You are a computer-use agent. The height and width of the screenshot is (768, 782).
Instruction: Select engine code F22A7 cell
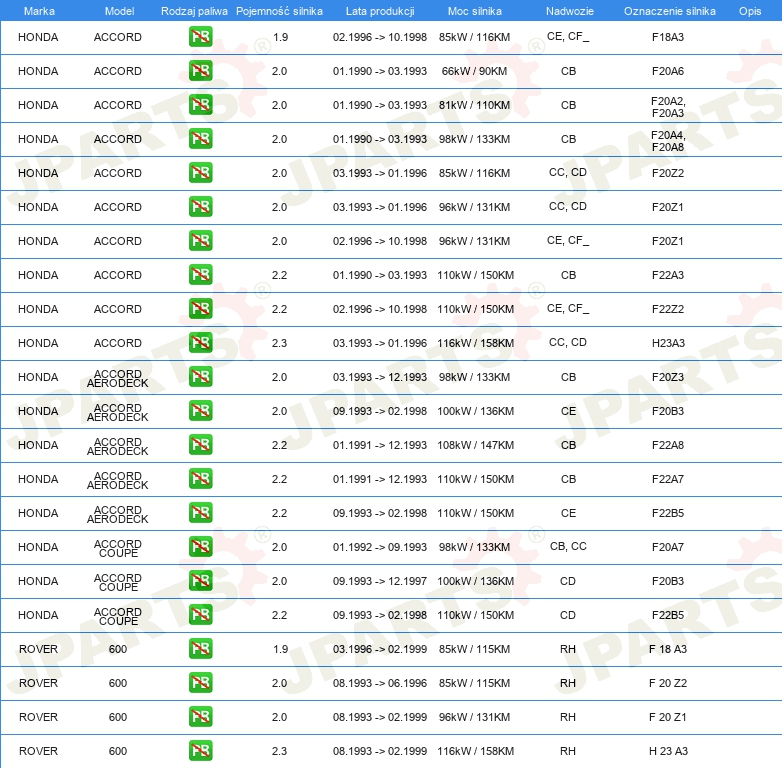coord(668,479)
